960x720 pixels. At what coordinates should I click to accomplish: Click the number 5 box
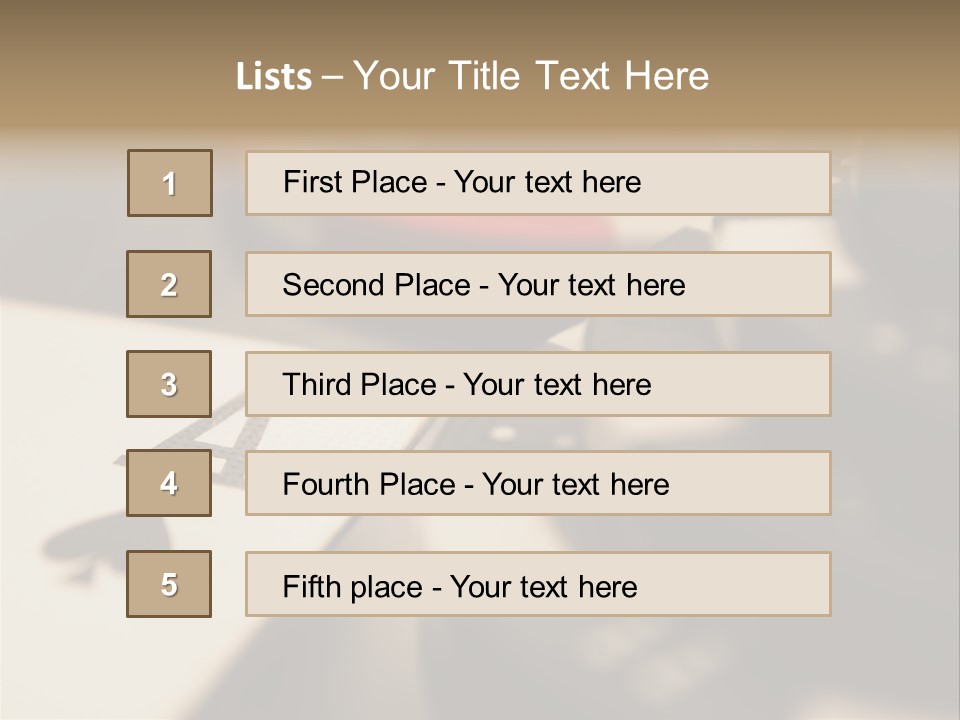(x=169, y=584)
